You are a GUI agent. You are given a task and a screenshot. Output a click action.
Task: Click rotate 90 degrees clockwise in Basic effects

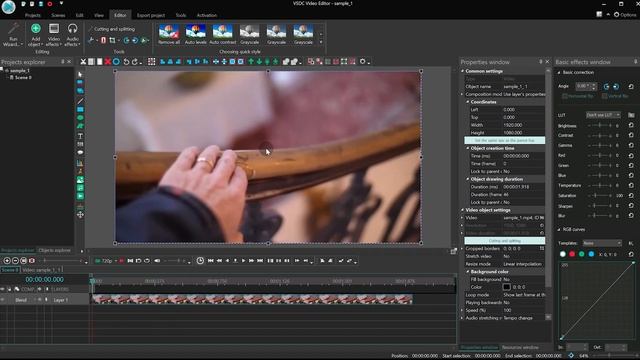point(616,87)
